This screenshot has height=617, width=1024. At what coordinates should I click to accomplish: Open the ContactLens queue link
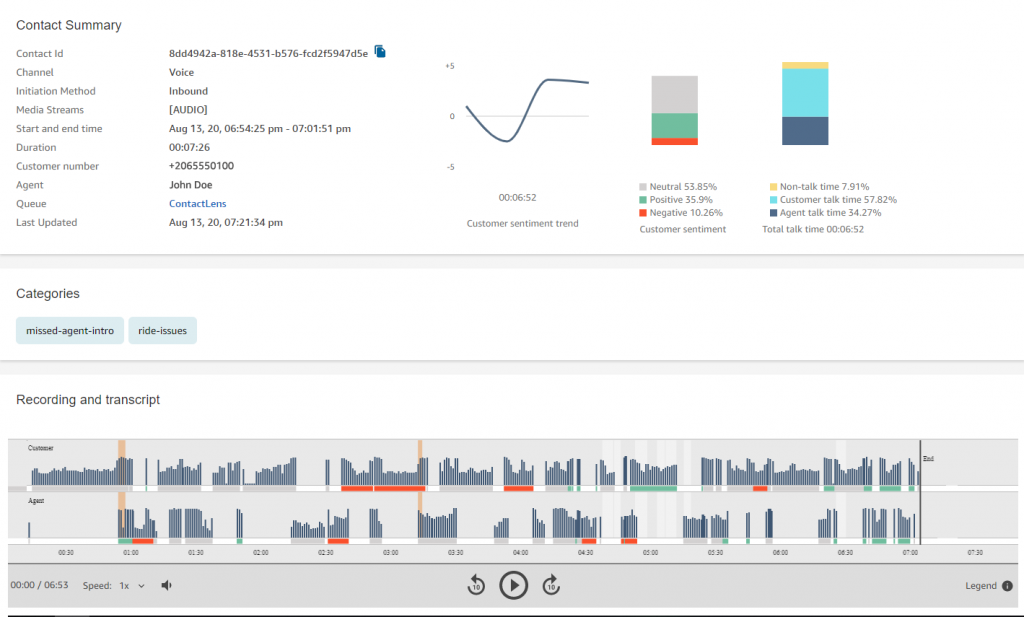point(191,204)
